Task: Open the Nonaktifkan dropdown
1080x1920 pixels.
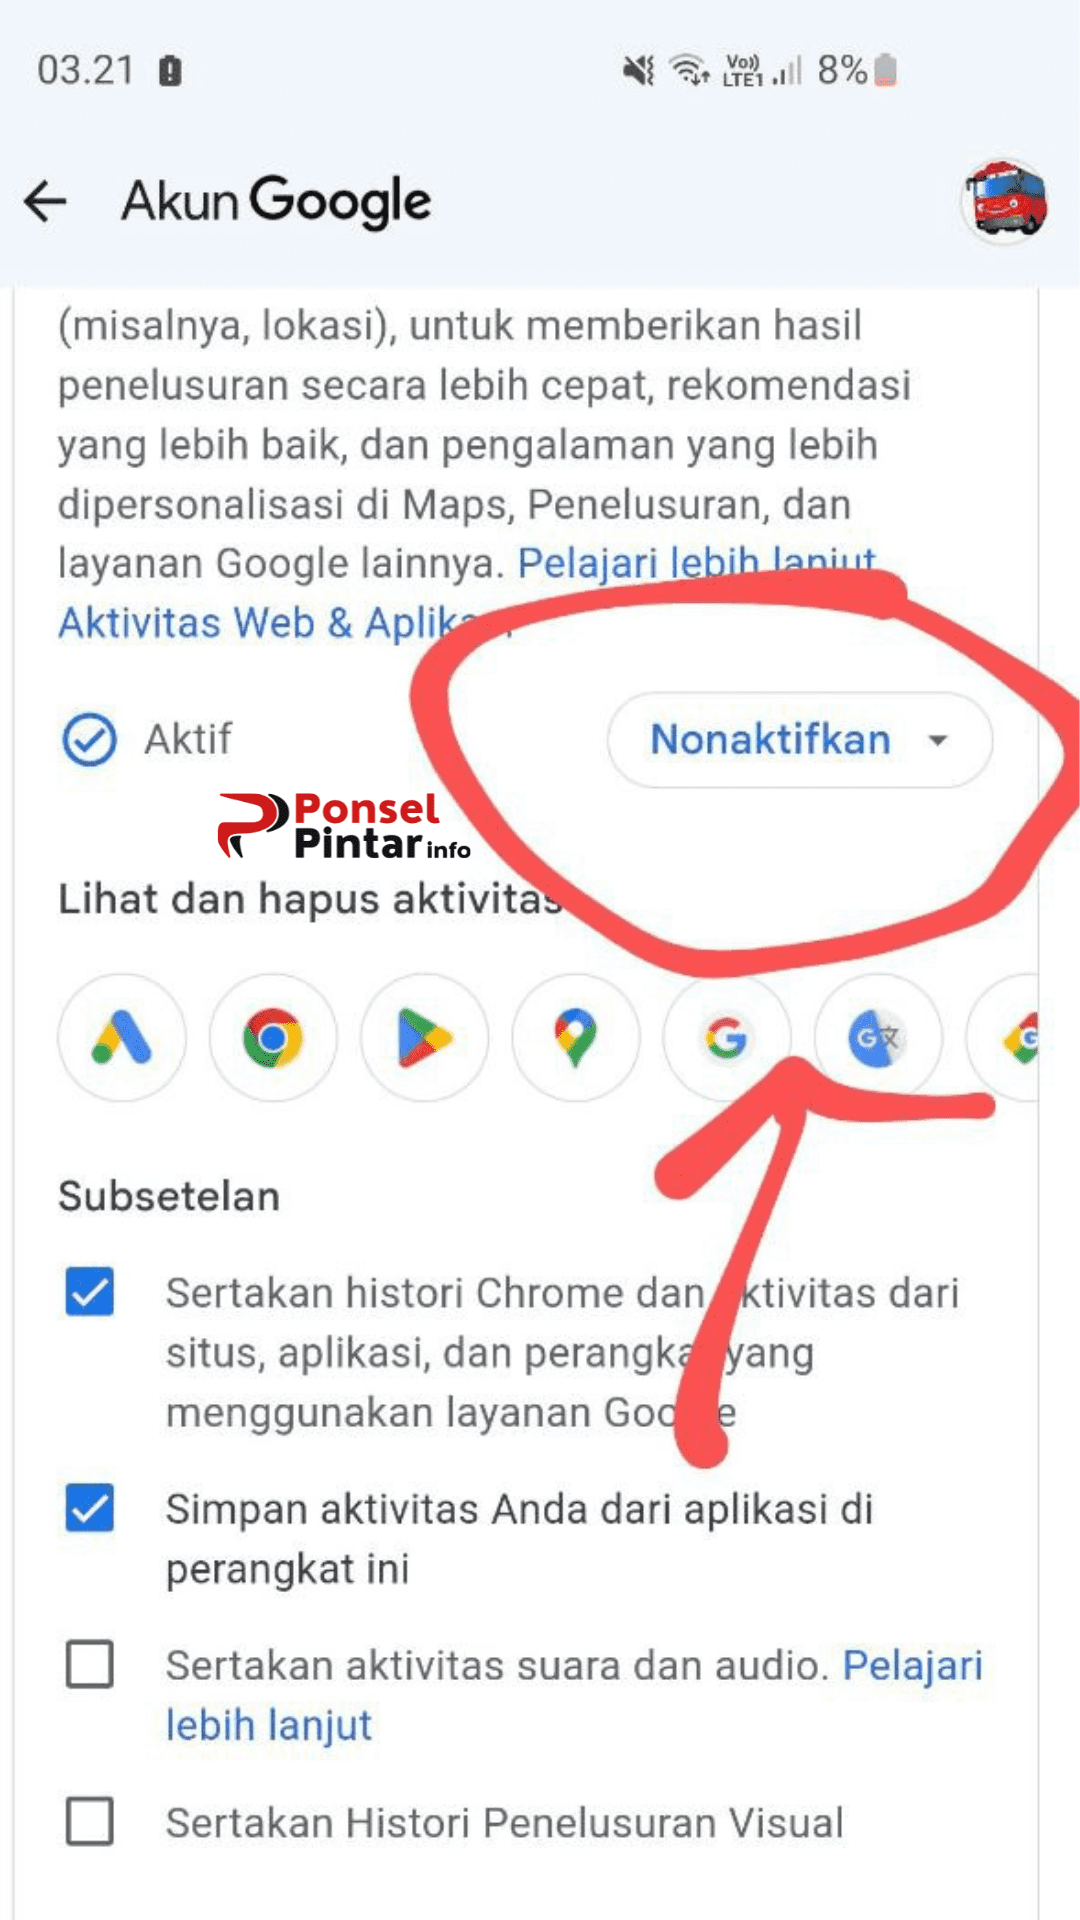Action: (x=800, y=740)
